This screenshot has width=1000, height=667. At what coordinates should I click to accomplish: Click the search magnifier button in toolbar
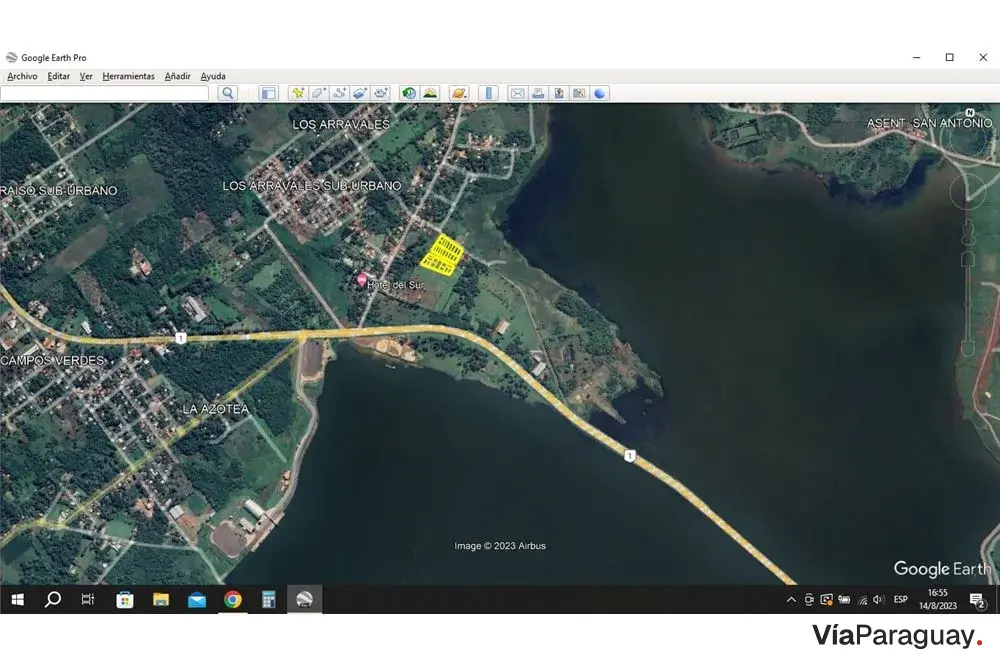tap(228, 93)
